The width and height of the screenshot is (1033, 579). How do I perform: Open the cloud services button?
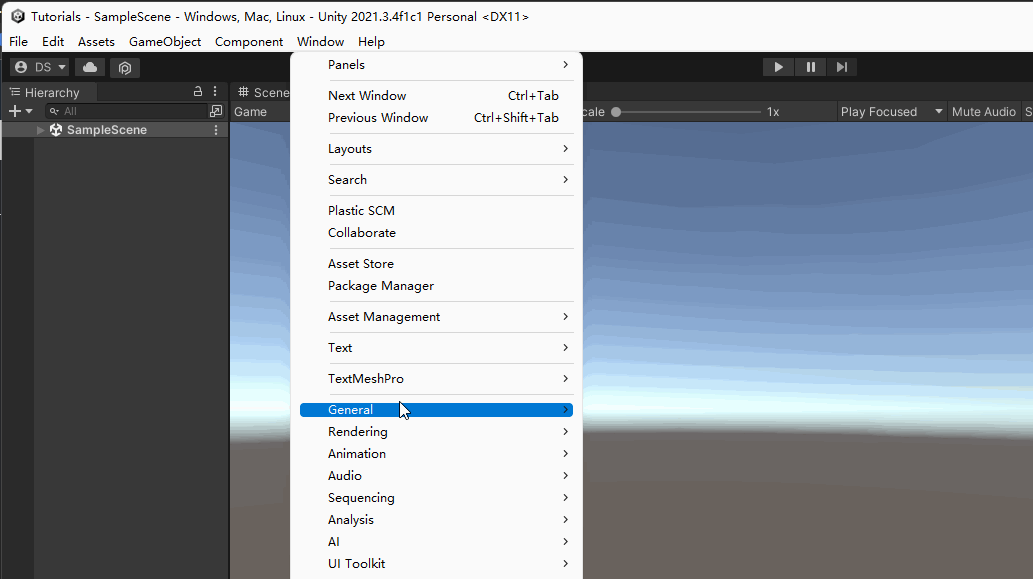pyautogui.click(x=90, y=67)
